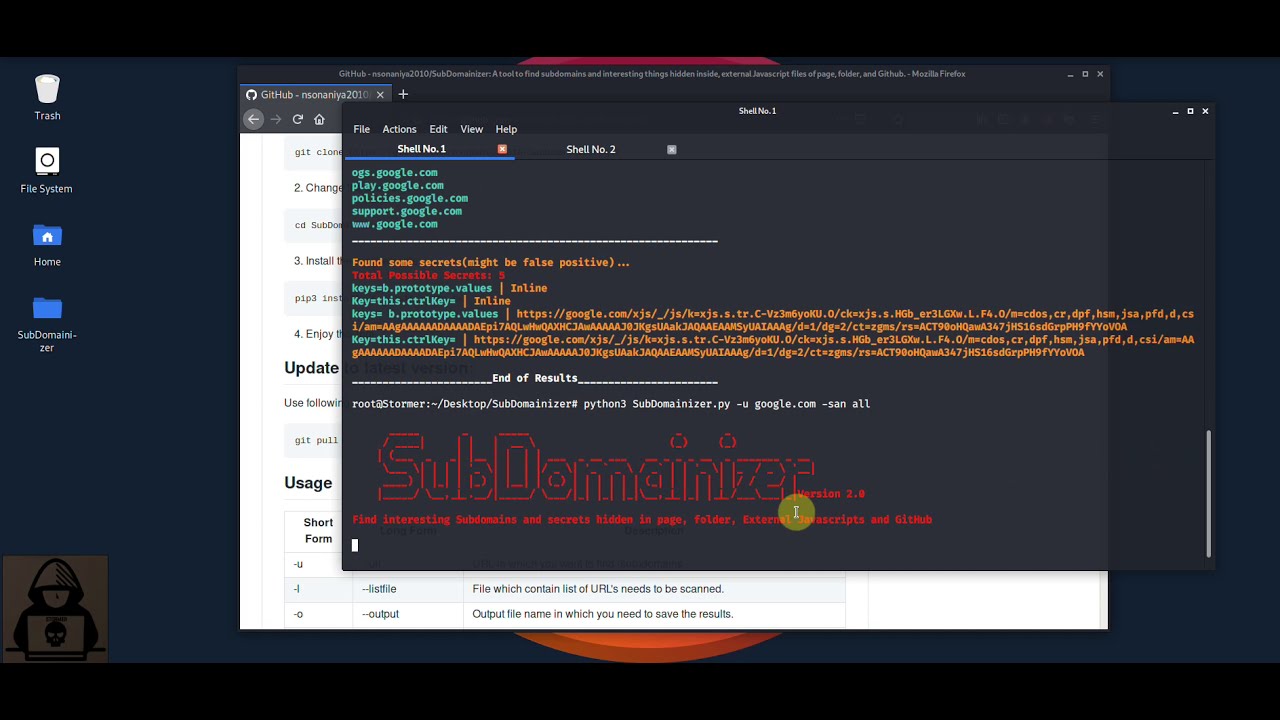The height and width of the screenshot is (720, 1280).
Task: Minimize the Shell No. 1 terminal window
Action: (x=1175, y=111)
